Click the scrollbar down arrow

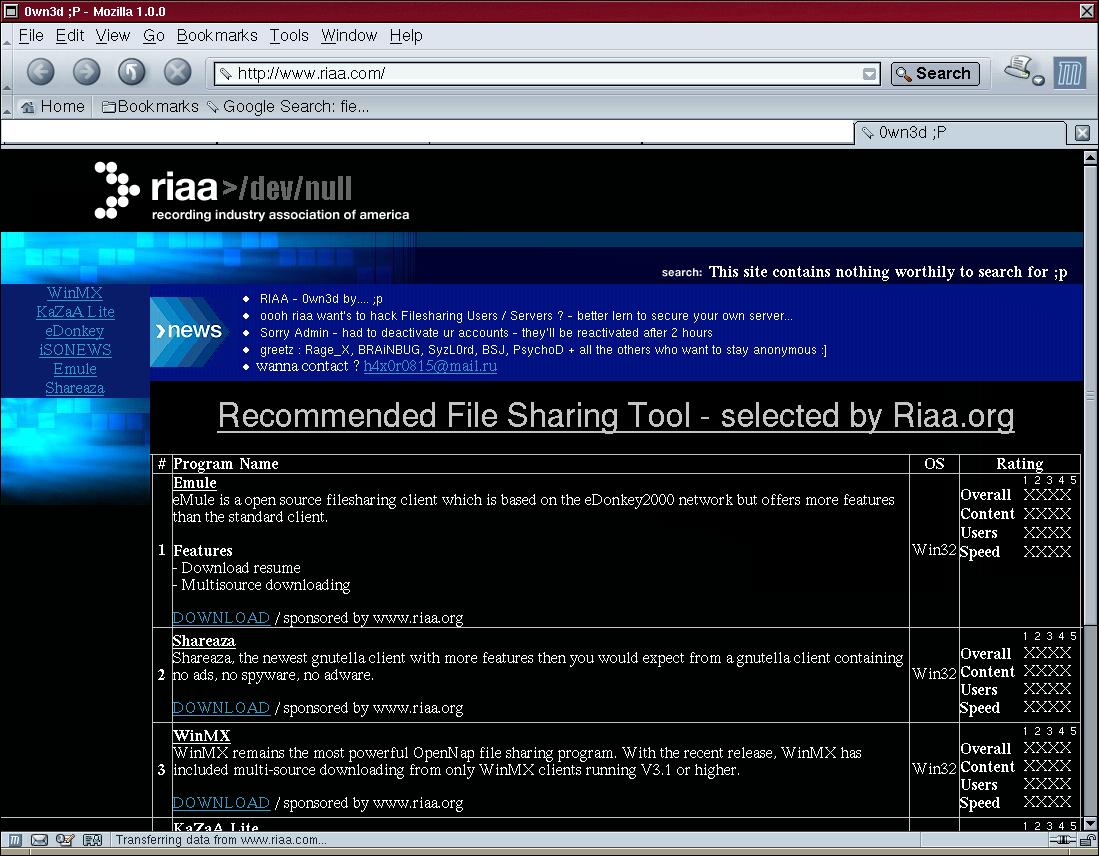point(1090,824)
